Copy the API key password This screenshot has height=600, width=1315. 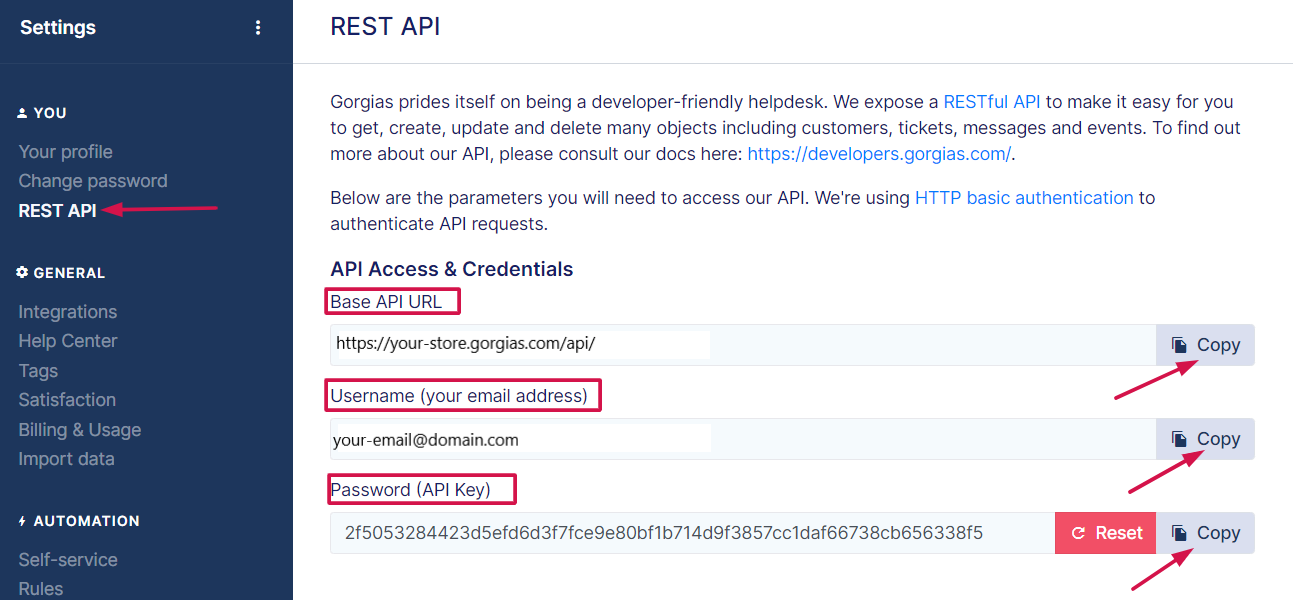point(1205,533)
